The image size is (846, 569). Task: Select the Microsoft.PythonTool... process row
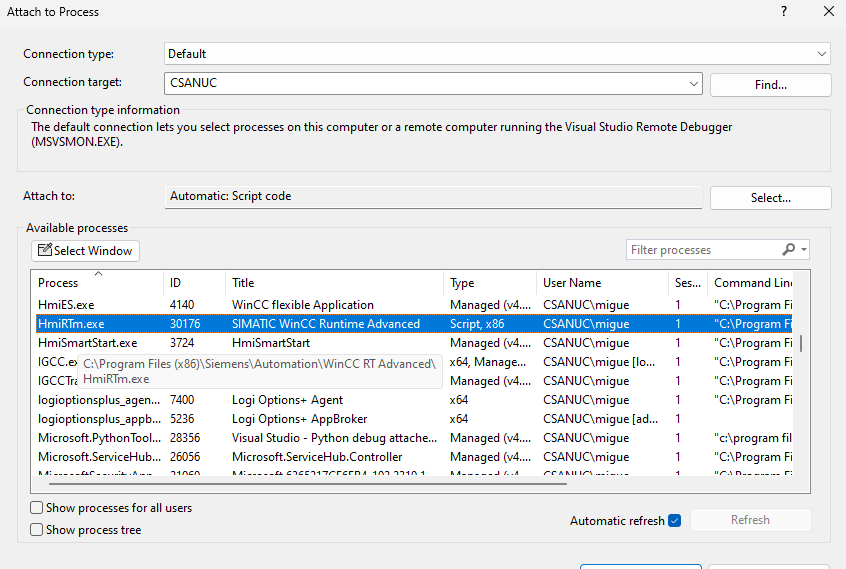tap(414, 438)
